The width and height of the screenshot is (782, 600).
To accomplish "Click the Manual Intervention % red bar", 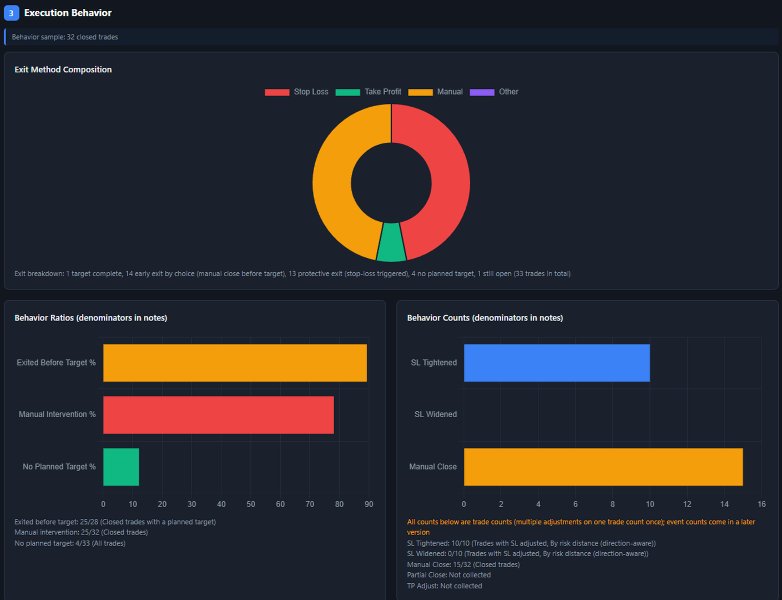I will (x=218, y=415).
